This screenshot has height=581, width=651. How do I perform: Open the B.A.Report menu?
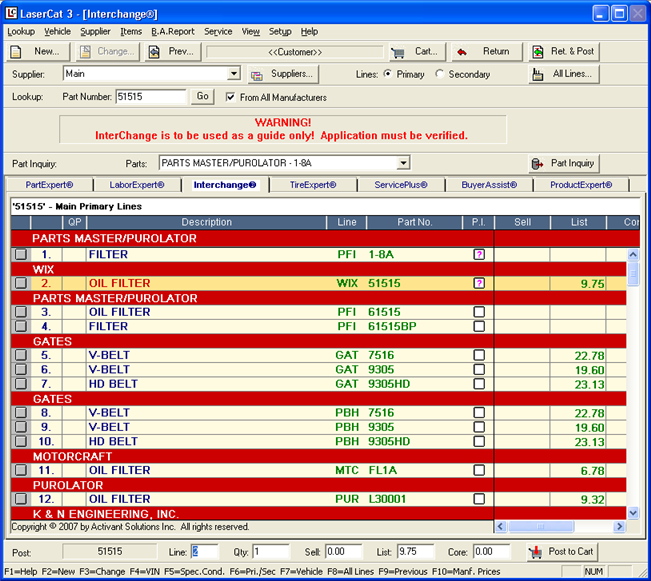[172, 31]
